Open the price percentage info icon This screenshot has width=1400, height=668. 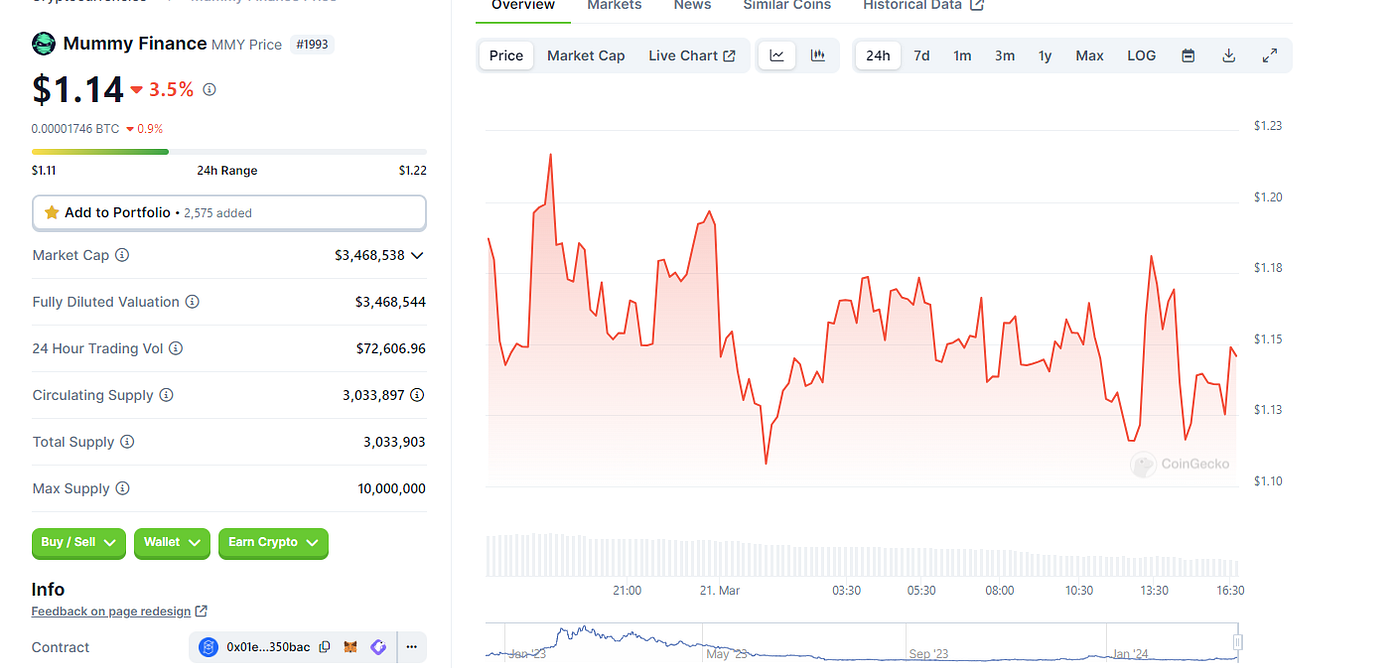[x=209, y=89]
